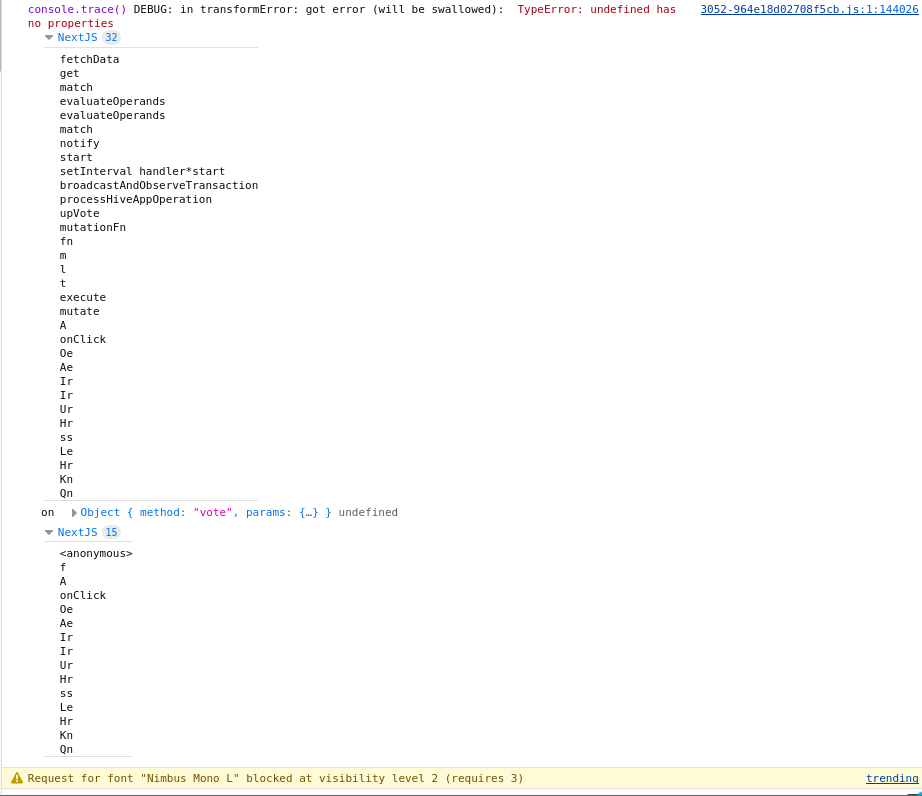
Task: Click the upVote stack frame
Action: pos(79,213)
